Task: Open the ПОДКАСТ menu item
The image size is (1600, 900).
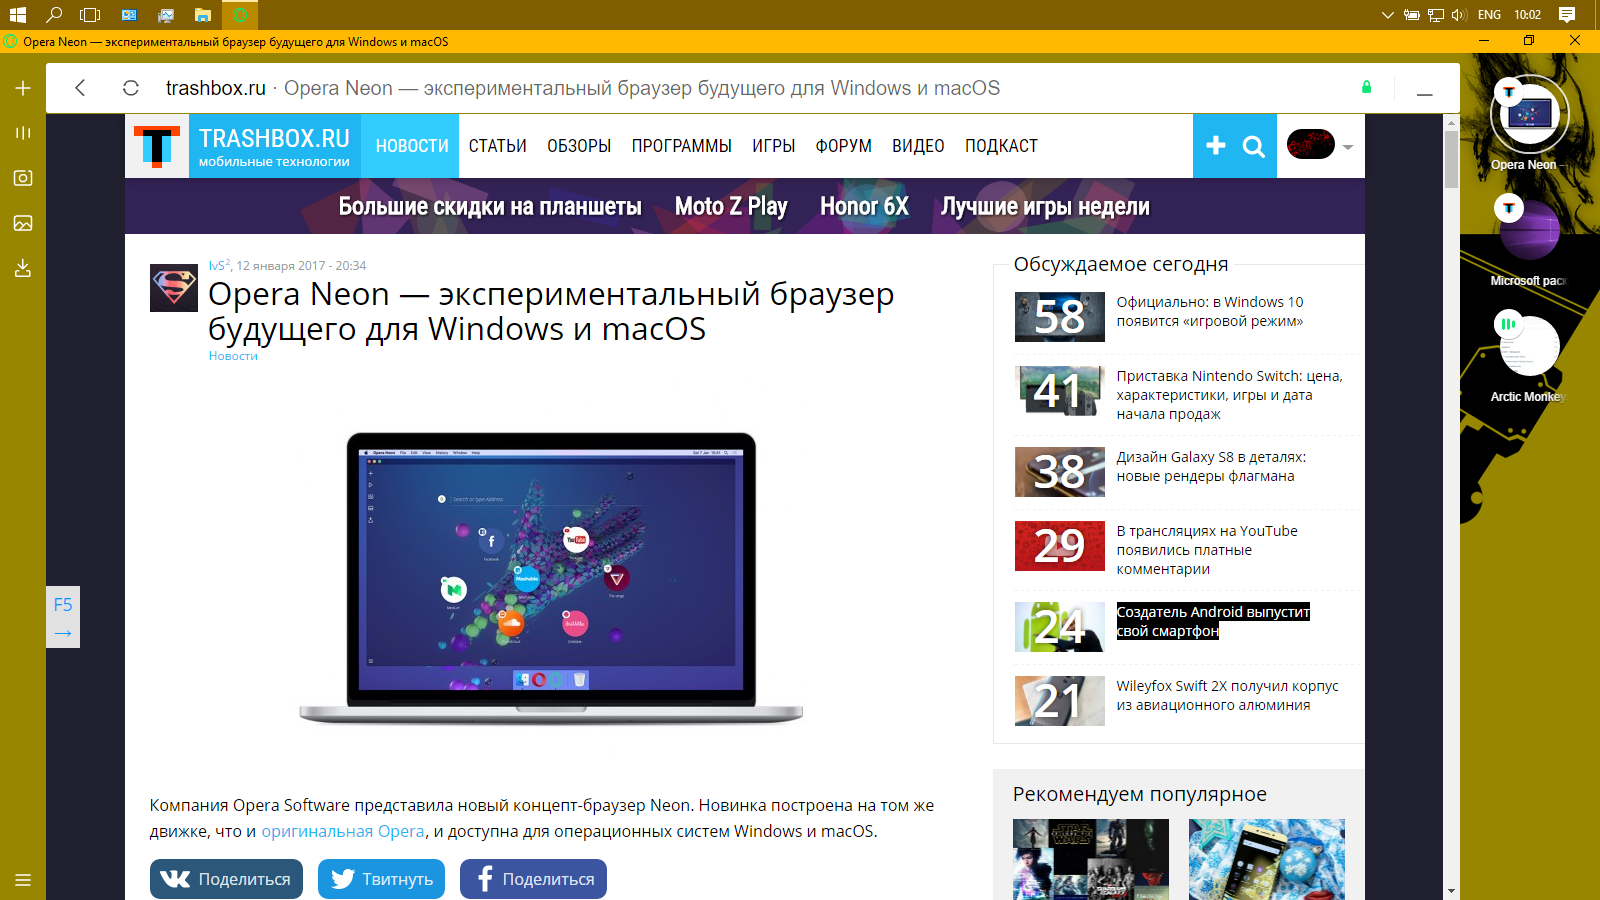Action: [x=1001, y=146]
